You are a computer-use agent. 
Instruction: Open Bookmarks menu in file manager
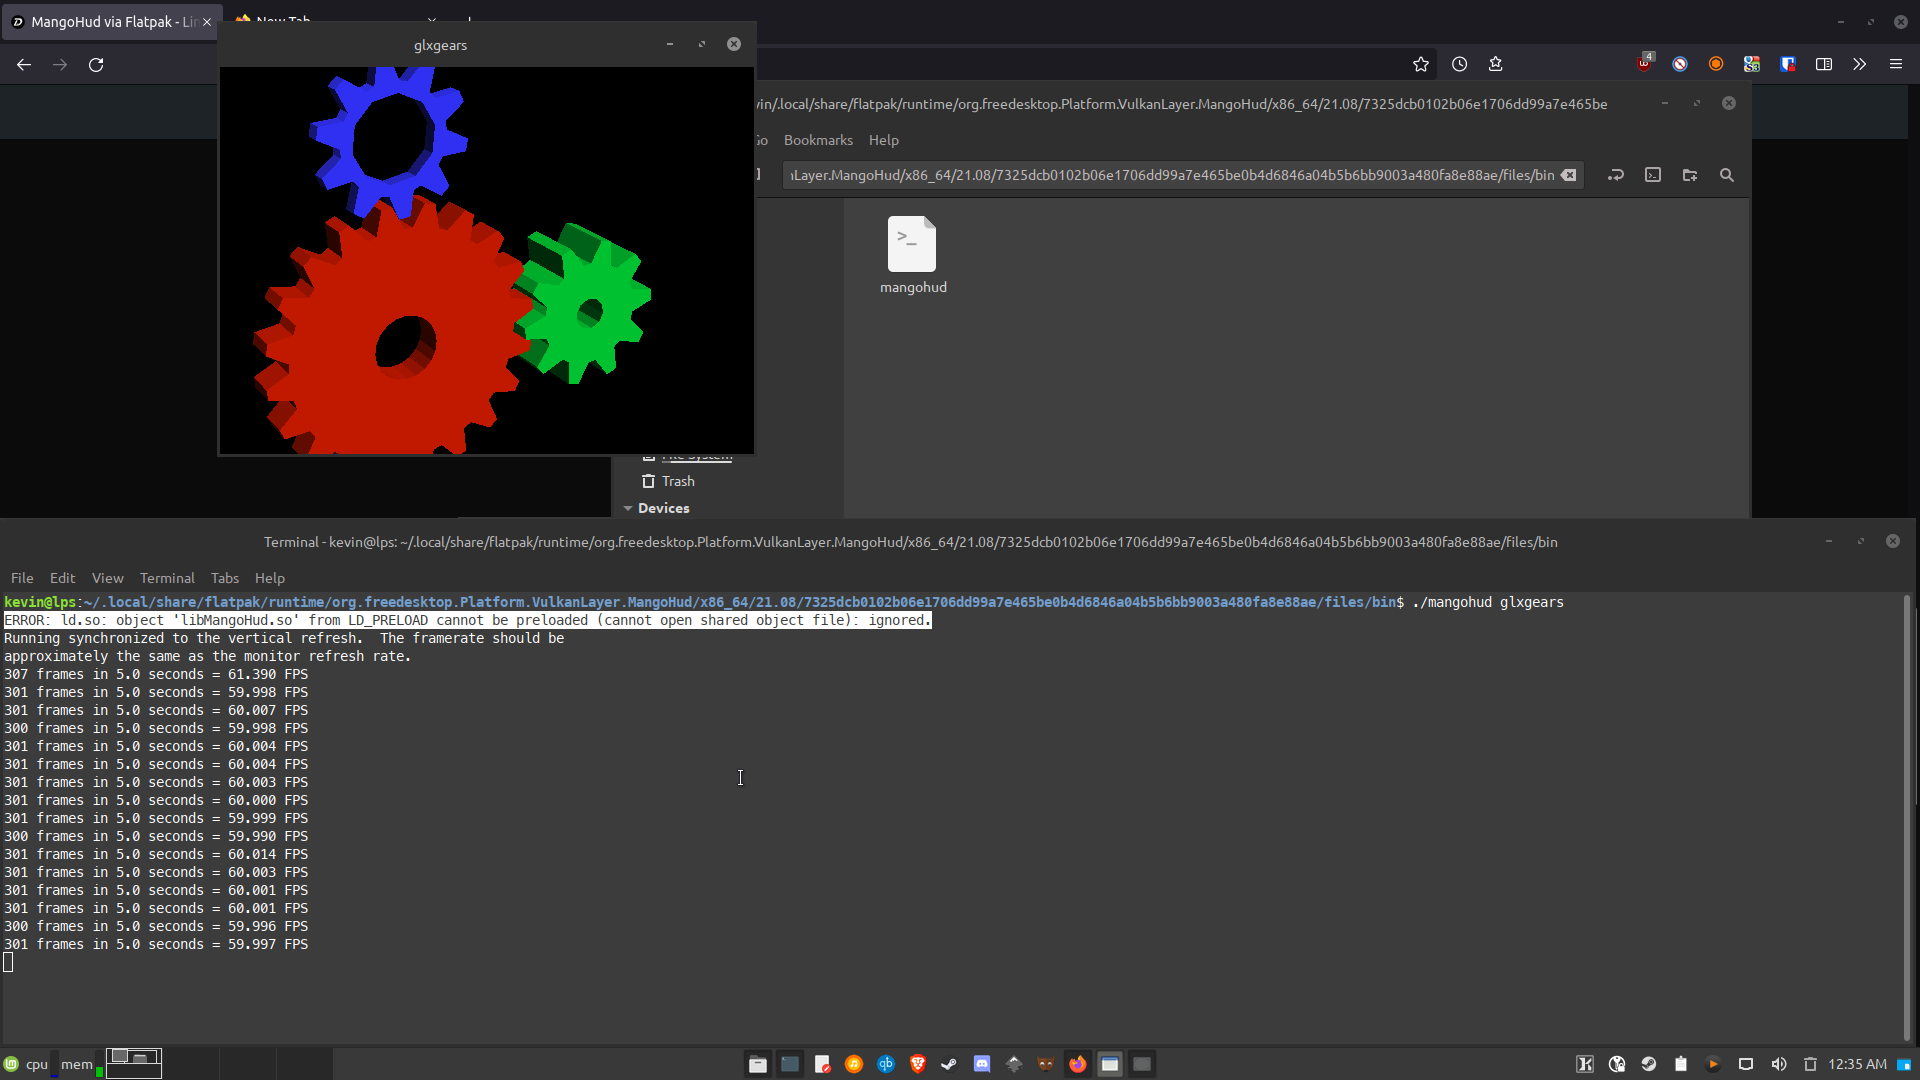[818, 140]
